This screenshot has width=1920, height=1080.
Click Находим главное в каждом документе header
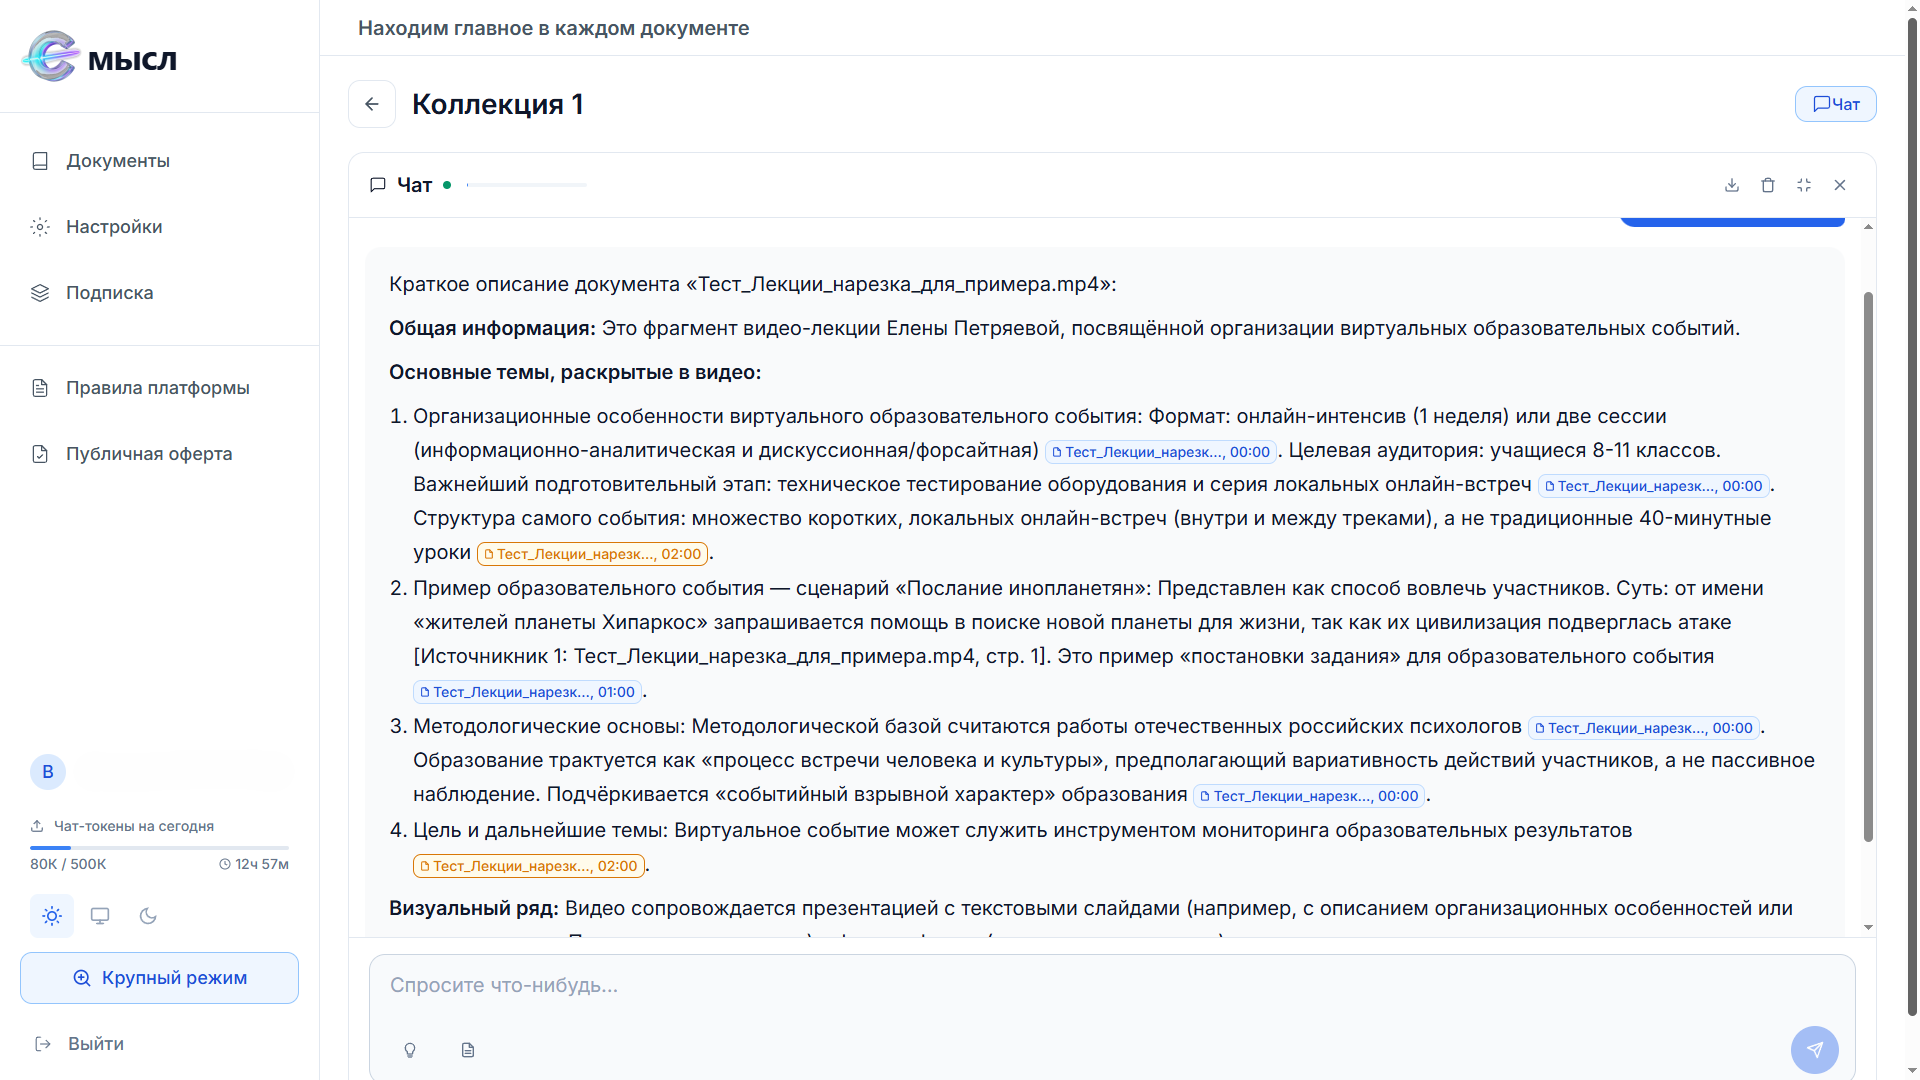554,28
